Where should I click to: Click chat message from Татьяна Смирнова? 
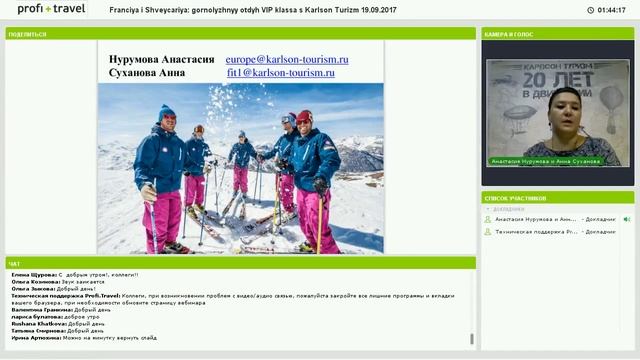click(58, 331)
